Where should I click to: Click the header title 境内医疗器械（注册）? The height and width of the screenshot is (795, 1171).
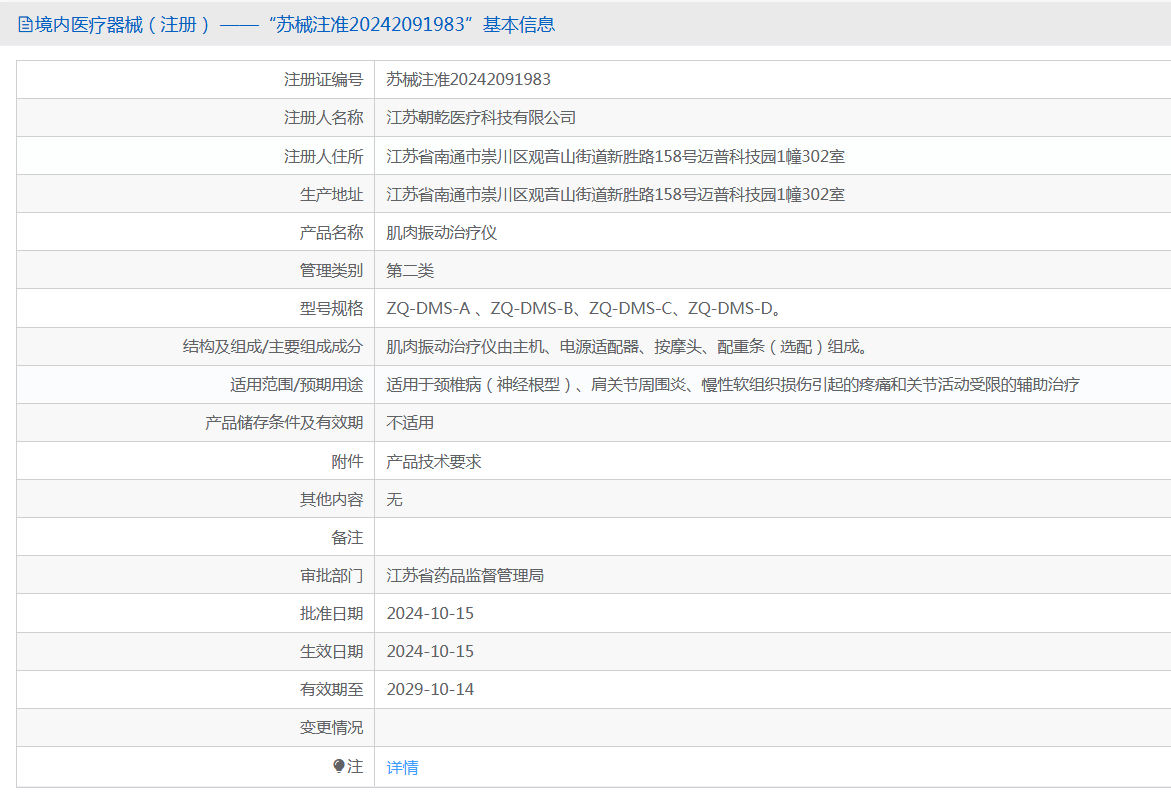tap(123, 25)
